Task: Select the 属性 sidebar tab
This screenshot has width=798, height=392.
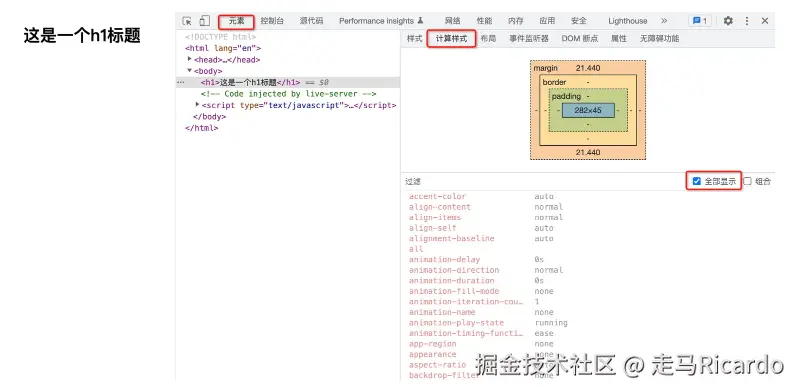Action: [619, 39]
